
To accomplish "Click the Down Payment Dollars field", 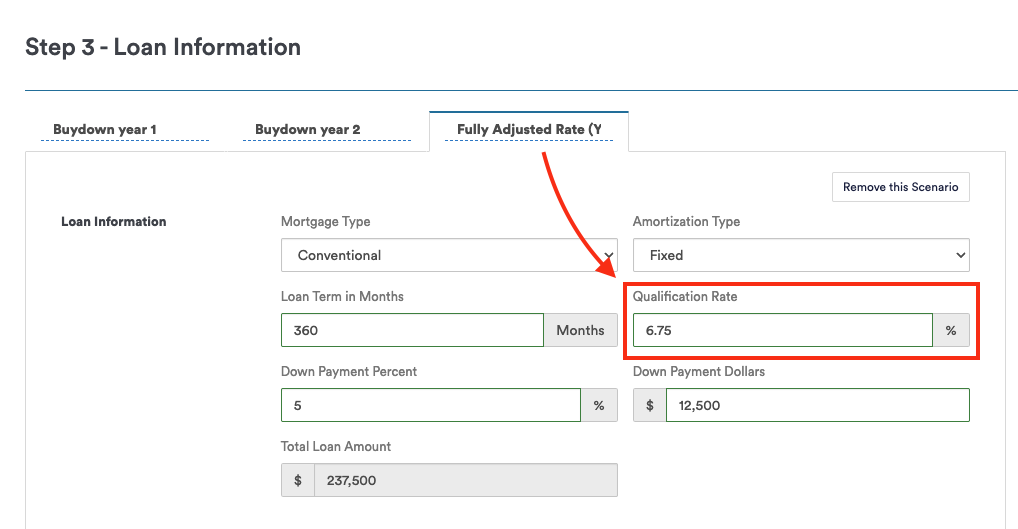I will pyautogui.click(x=818, y=406).
